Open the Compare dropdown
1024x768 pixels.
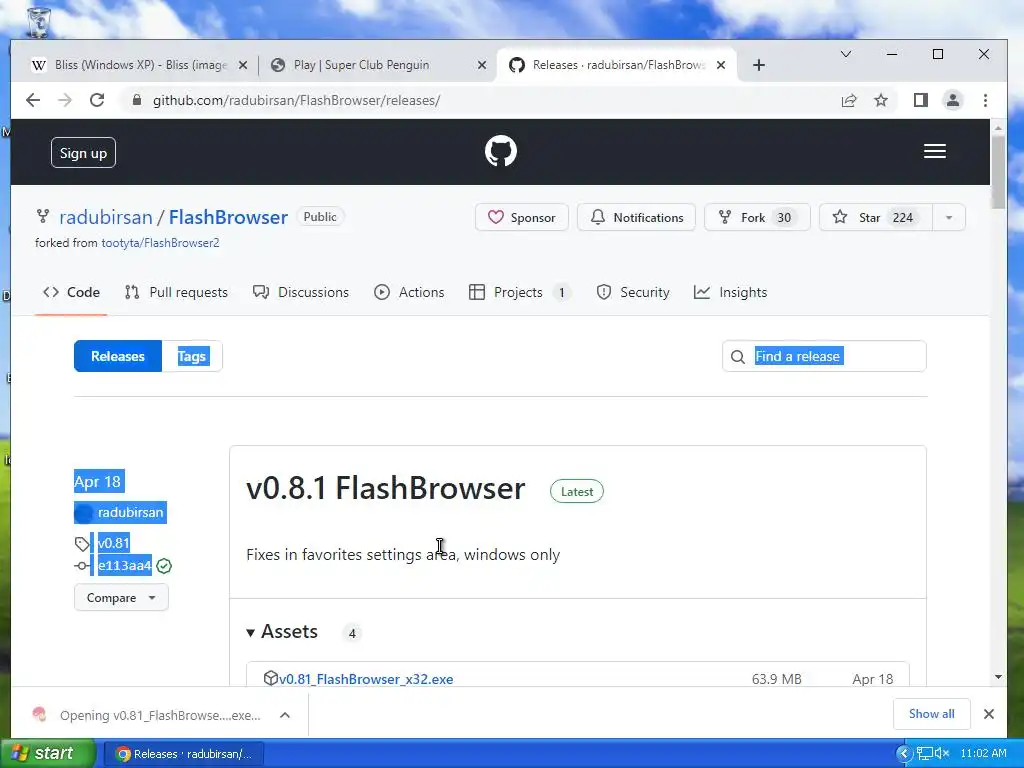point(121,598)
